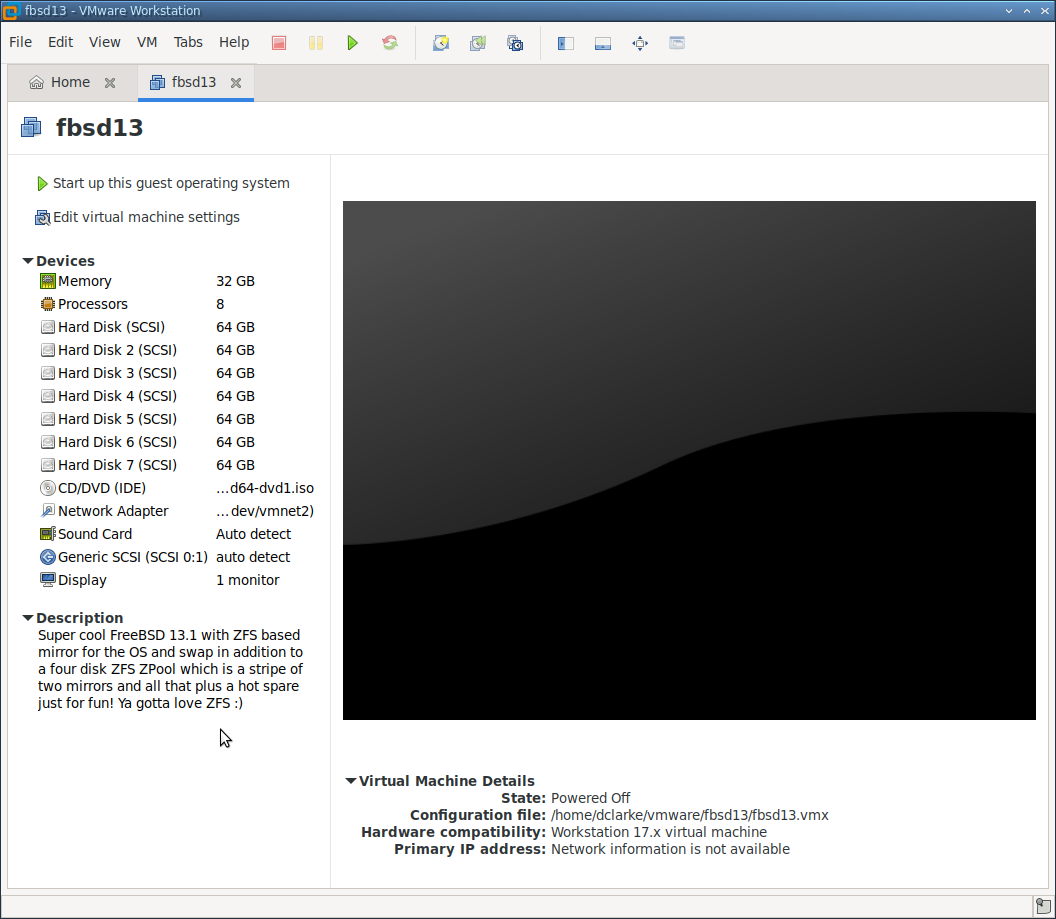
Task: Click the configuration file path
Action: point(690,815)
